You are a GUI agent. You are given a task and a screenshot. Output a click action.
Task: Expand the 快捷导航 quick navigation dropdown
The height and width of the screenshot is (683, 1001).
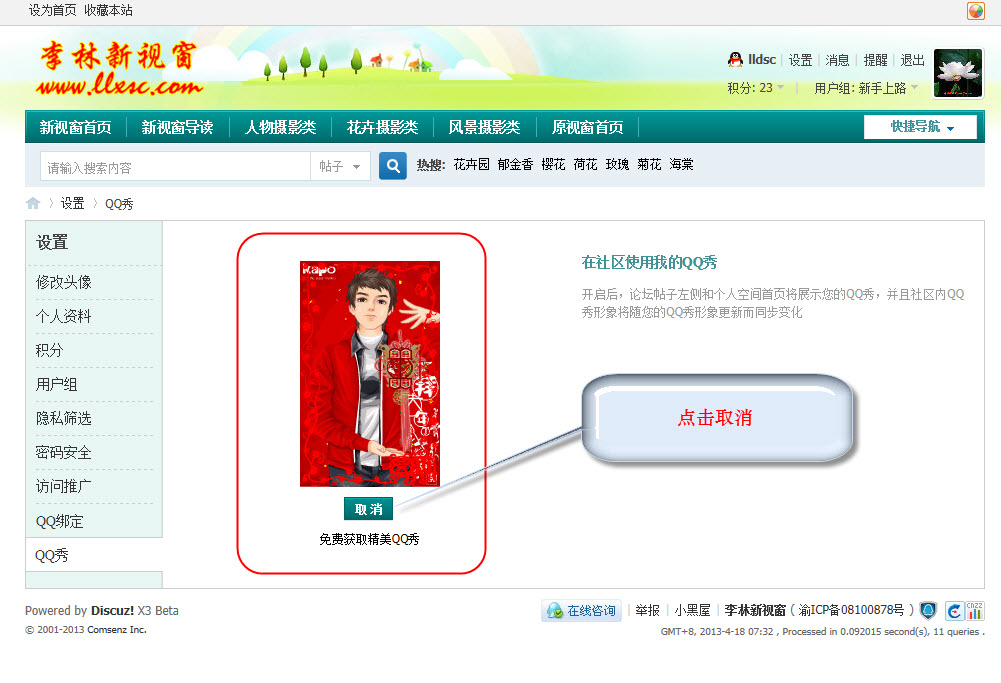[x=921, y=127]
